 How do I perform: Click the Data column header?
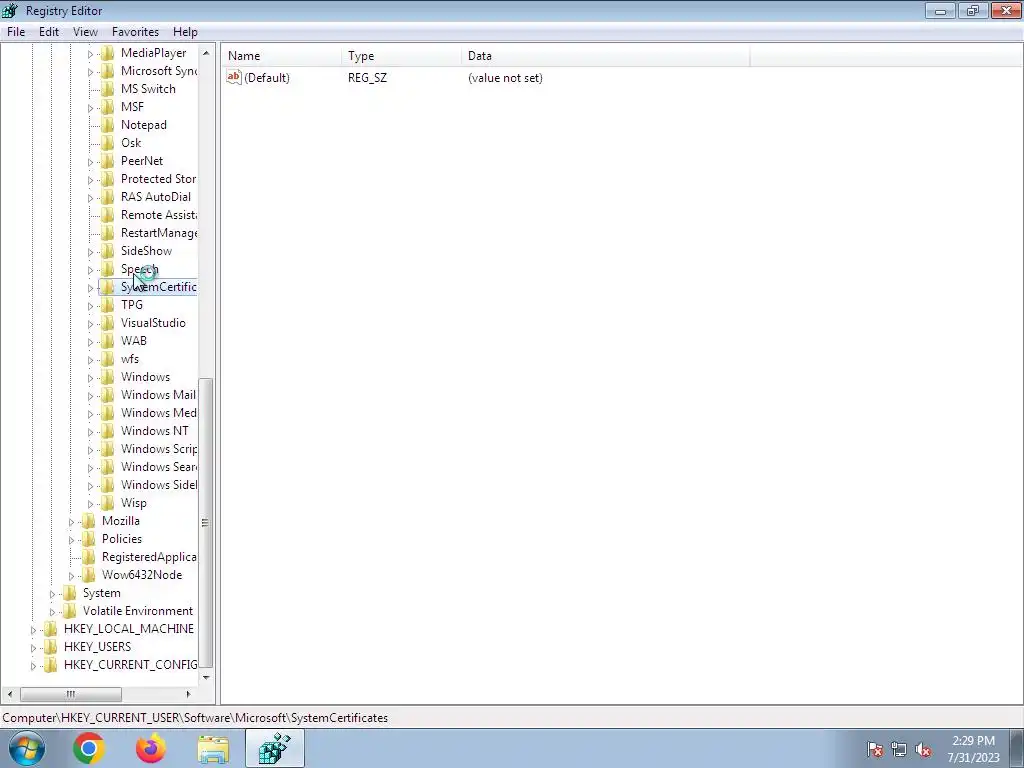[x=605, y=56]
